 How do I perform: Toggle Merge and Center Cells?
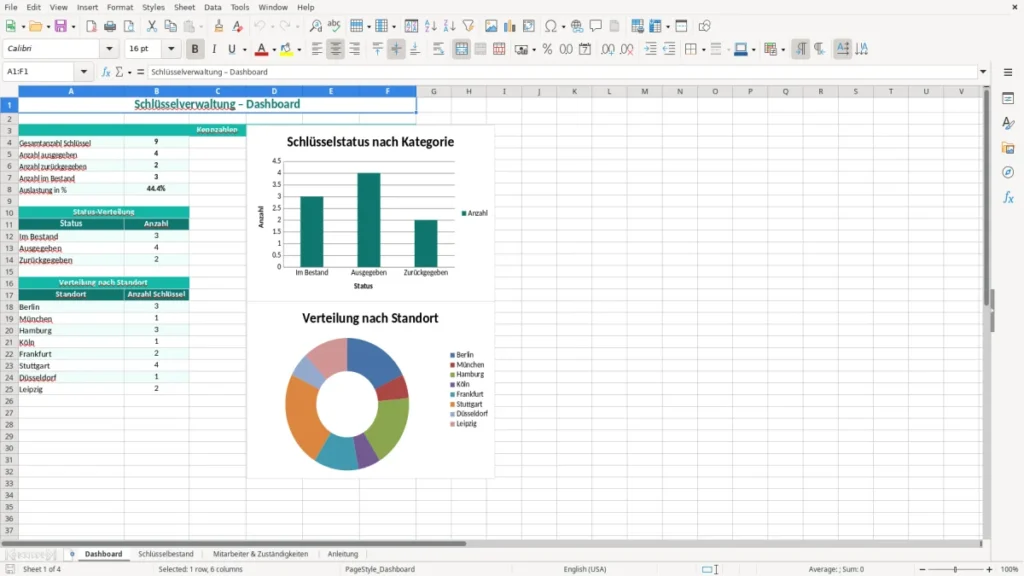(x=462, y=49)
